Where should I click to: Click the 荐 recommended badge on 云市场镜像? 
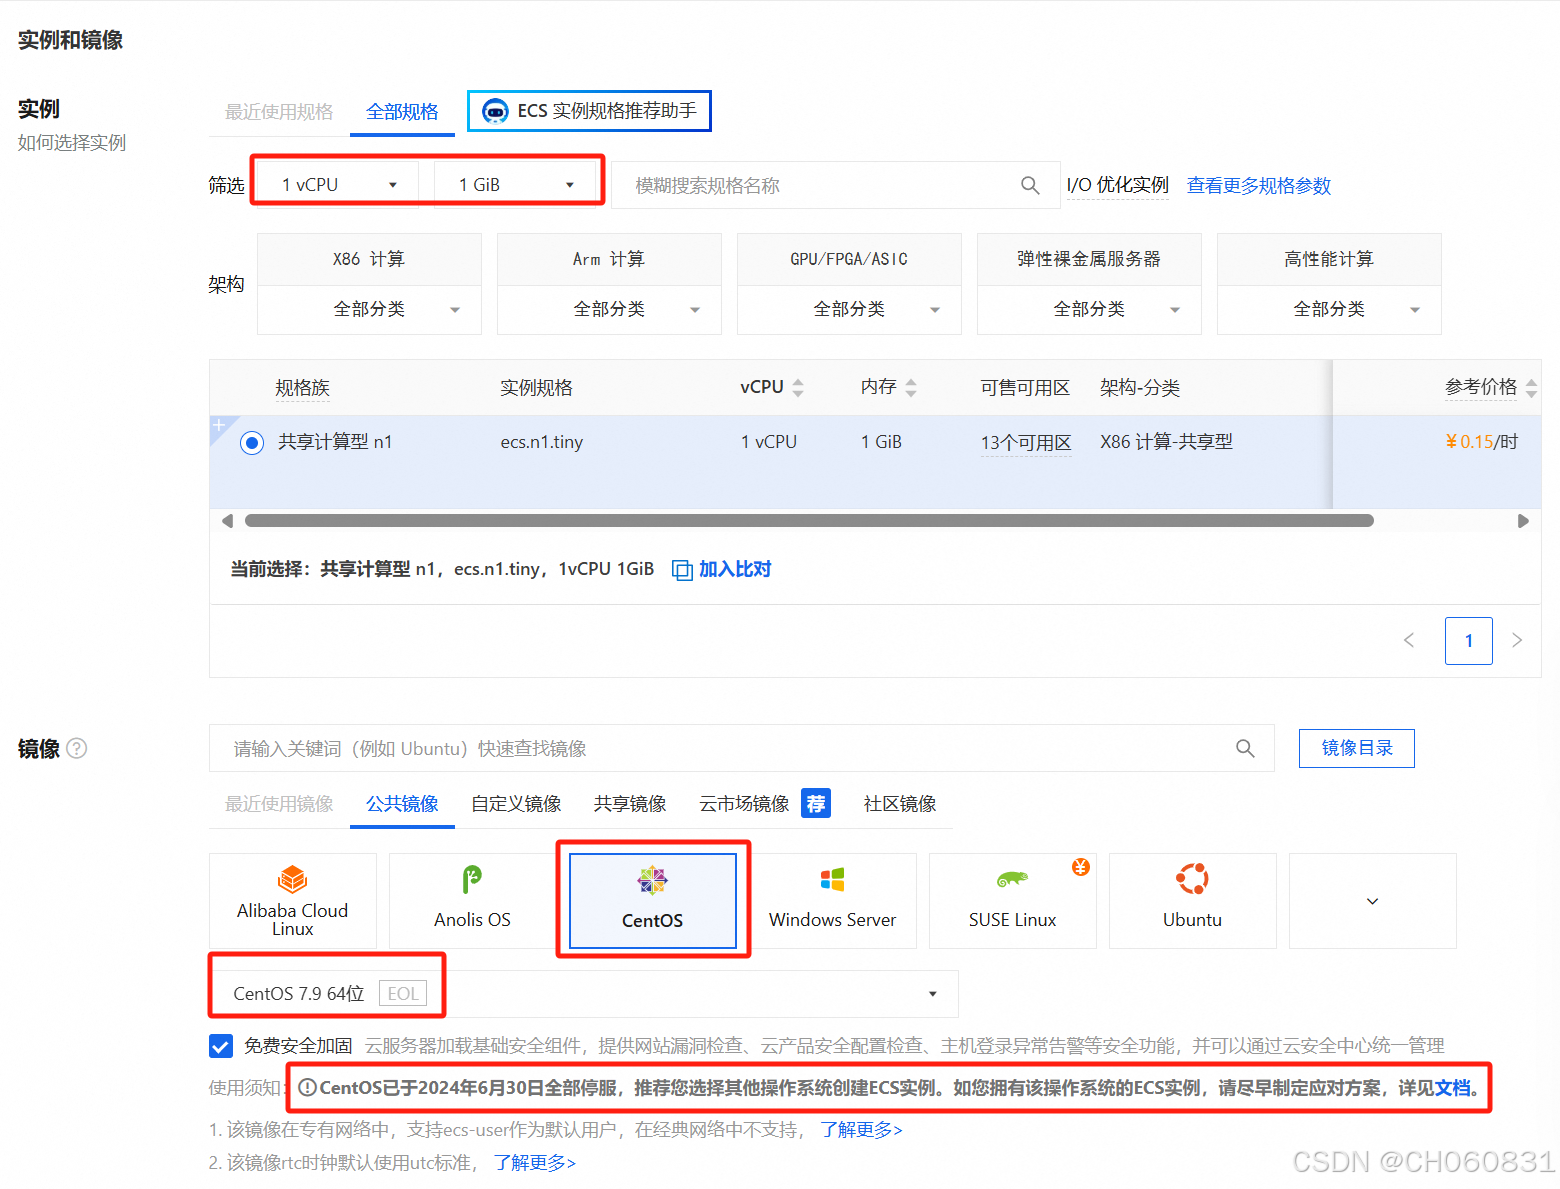point(816,803)
